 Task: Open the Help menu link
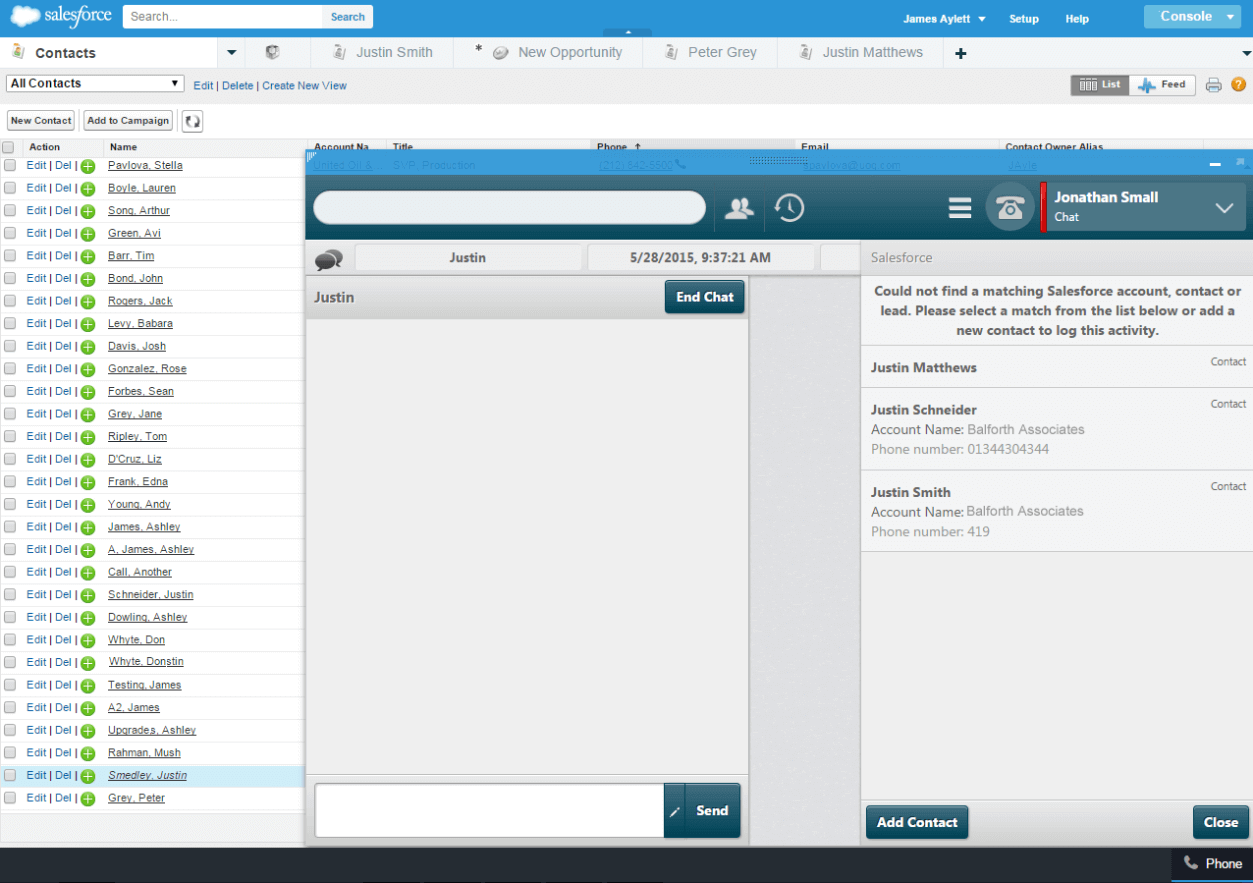tap(1077, 19)
